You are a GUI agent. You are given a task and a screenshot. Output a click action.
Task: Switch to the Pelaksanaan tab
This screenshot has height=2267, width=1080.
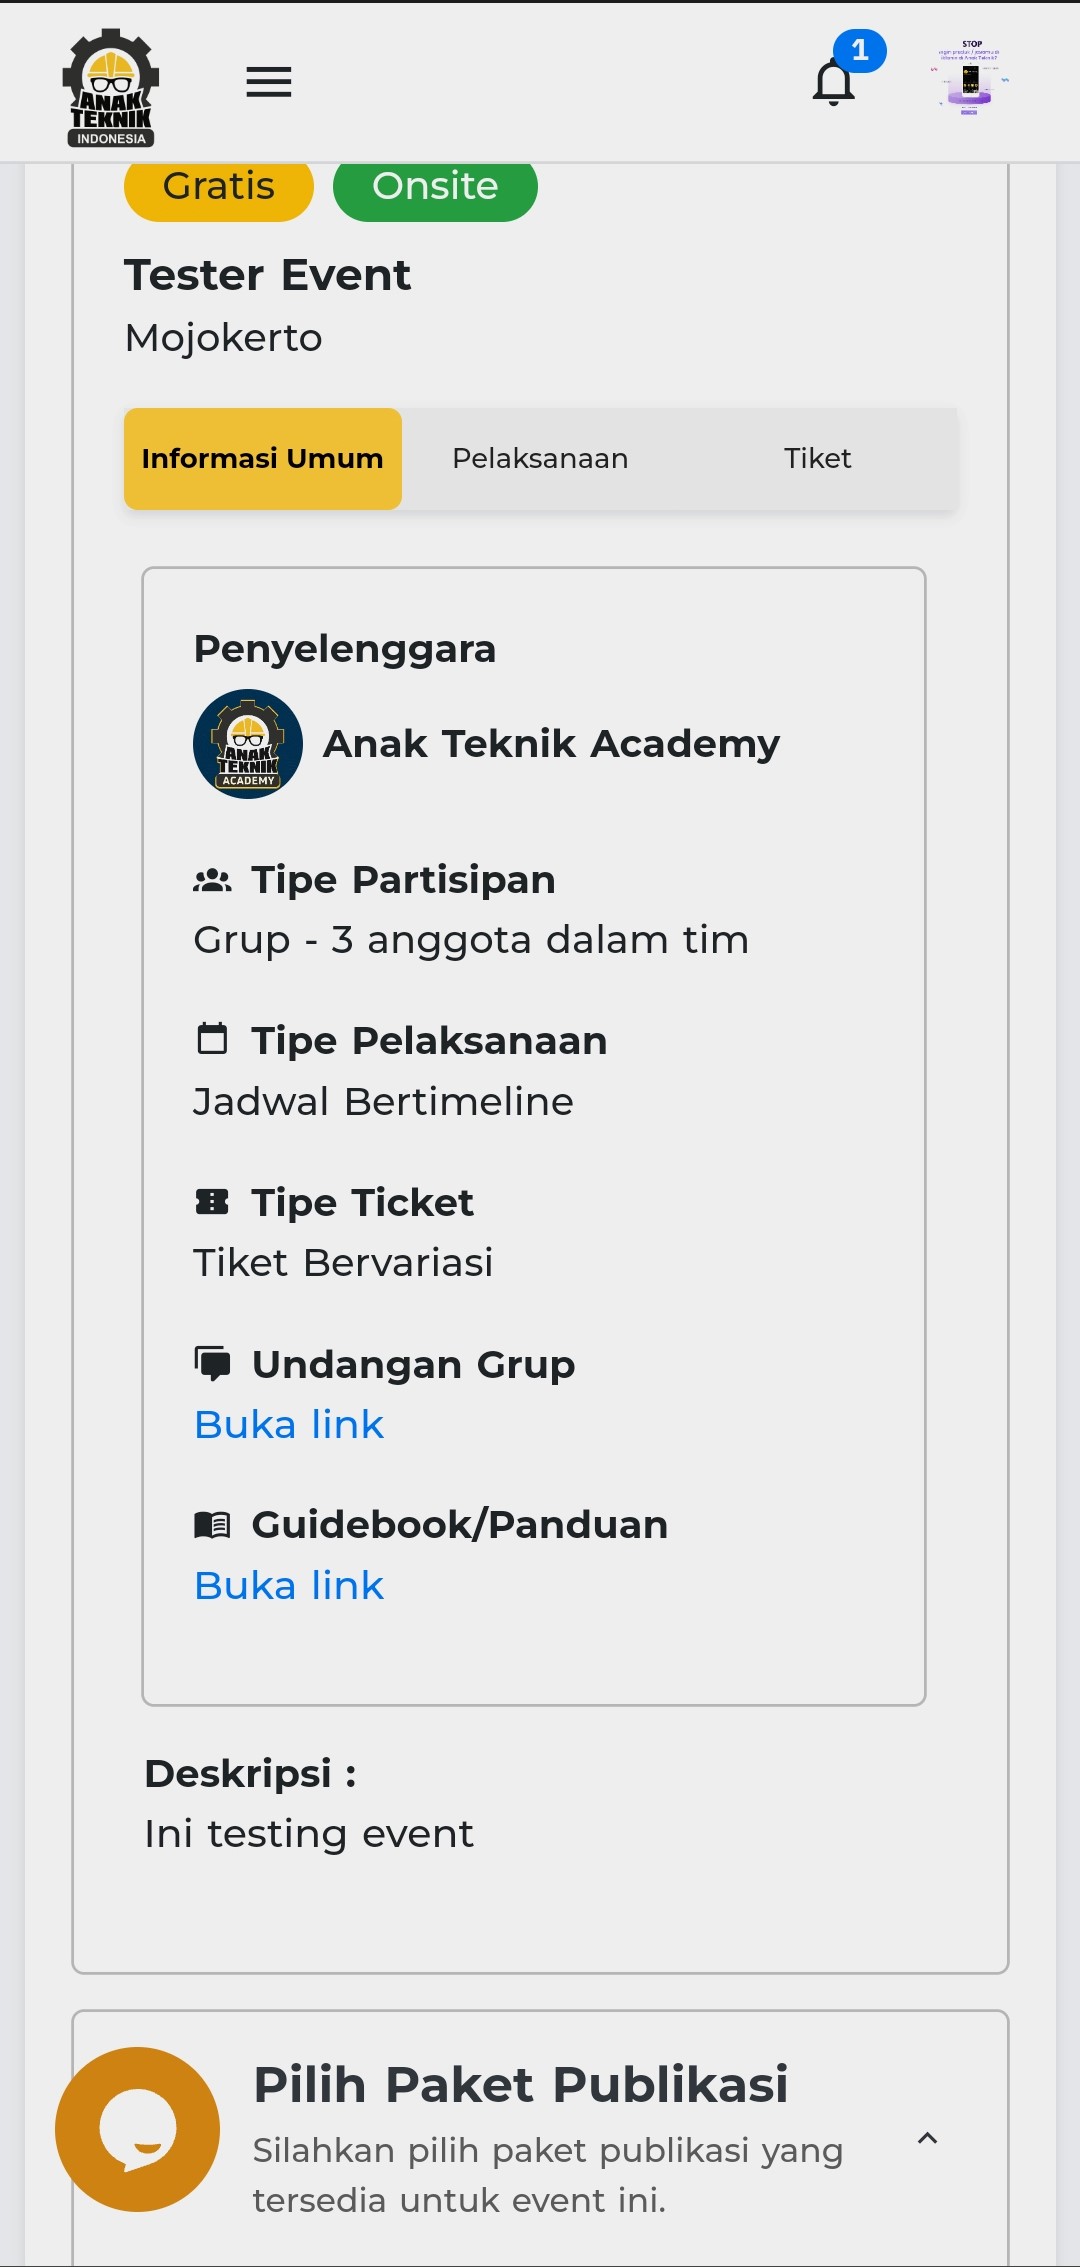pyautogui.click(x=540, y=459)
